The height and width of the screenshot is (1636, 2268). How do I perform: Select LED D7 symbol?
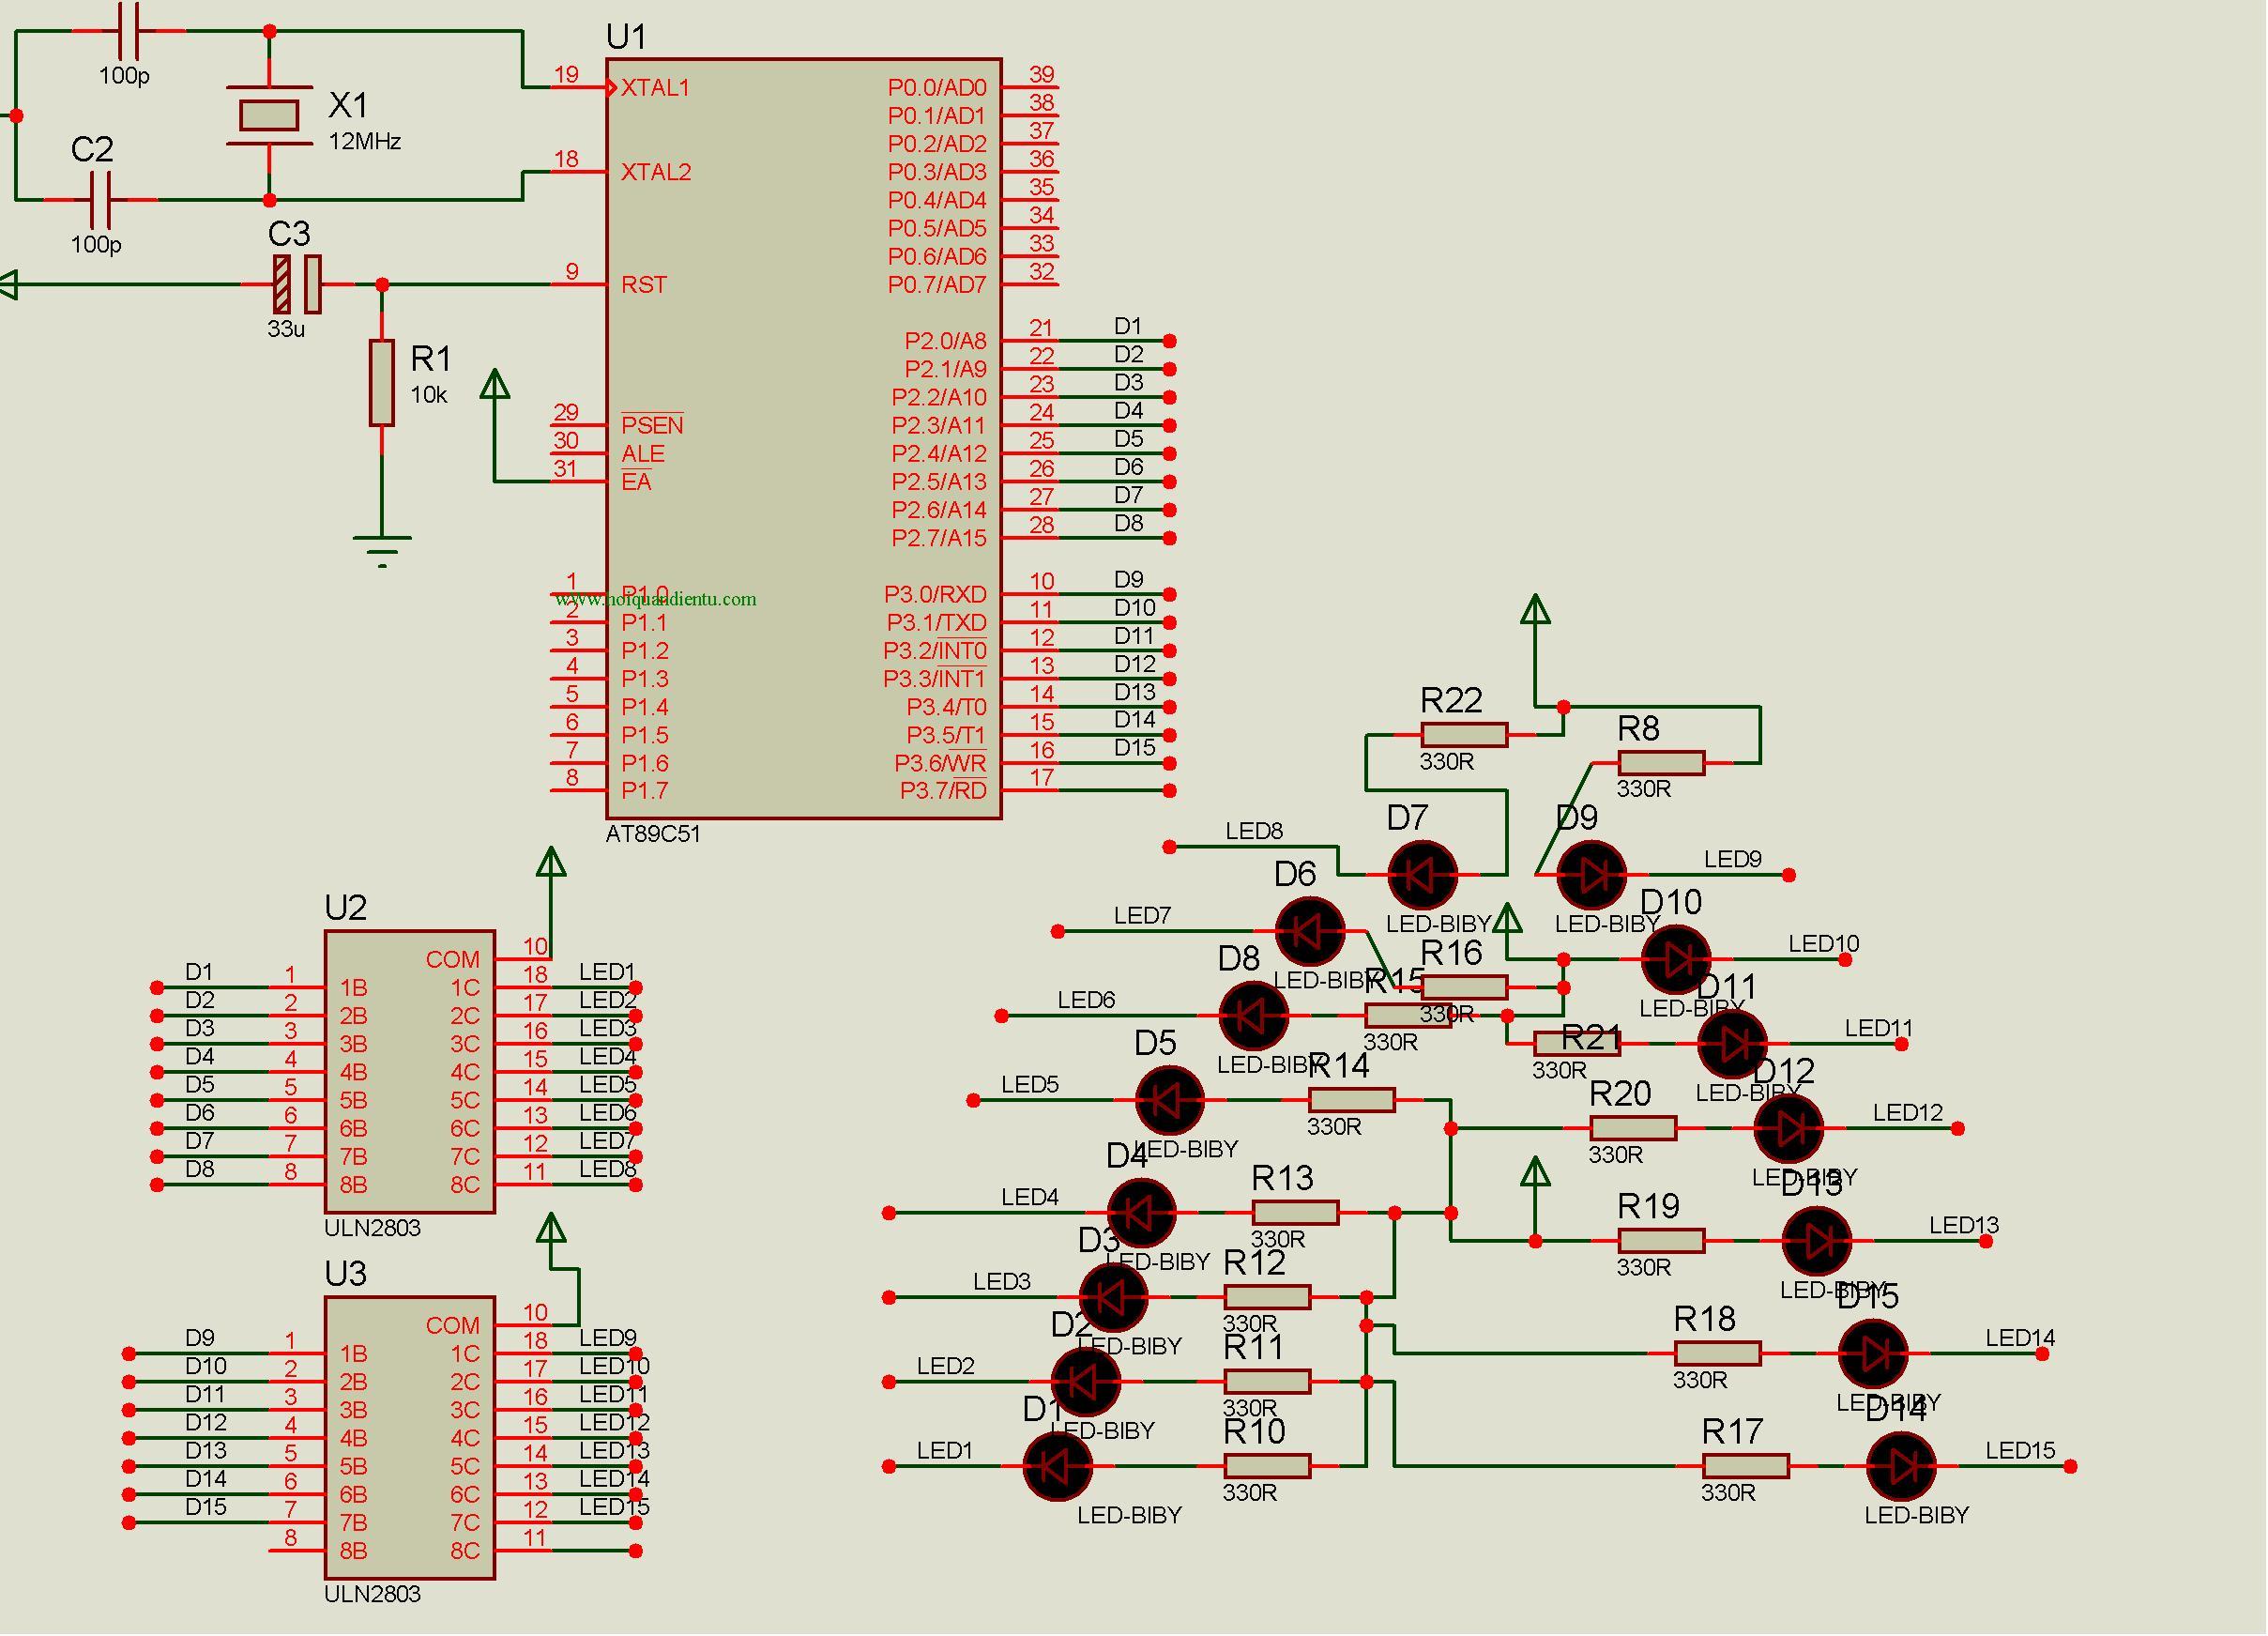(x=1423, y=875)
